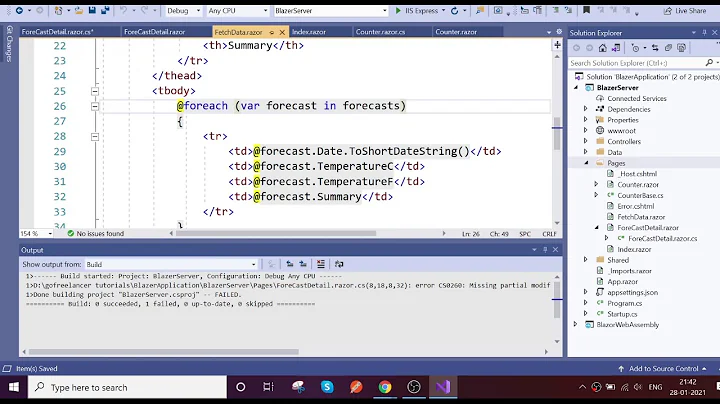Collapse the Pages folder in Solution Explorer
The width and height of the screenshot is (720, 404).
pyautogui.click(x=597, y=162)
